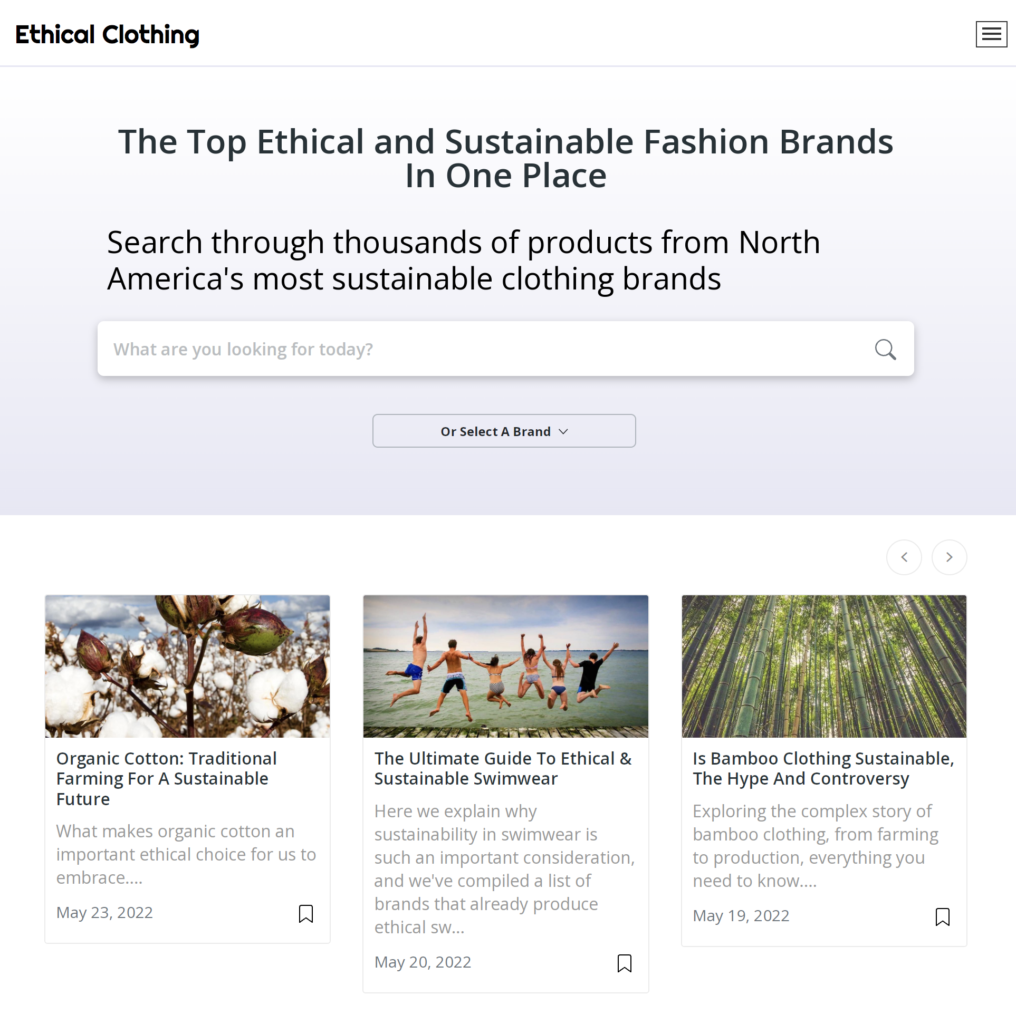This screenshot has height=1024, width=1016.
Task: Go to next carousel slide
Action: [x=949, y=557]
